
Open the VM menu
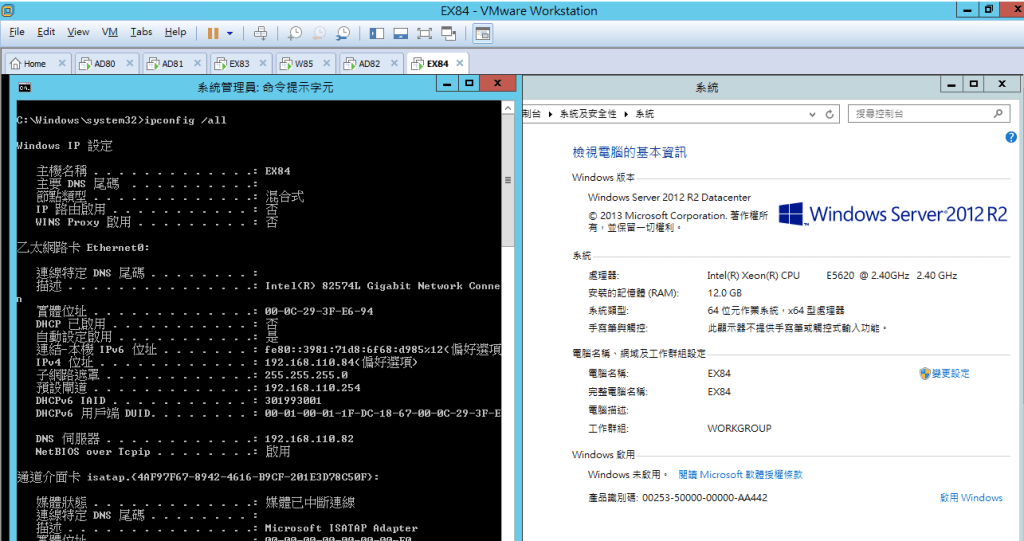click(110, 32)
